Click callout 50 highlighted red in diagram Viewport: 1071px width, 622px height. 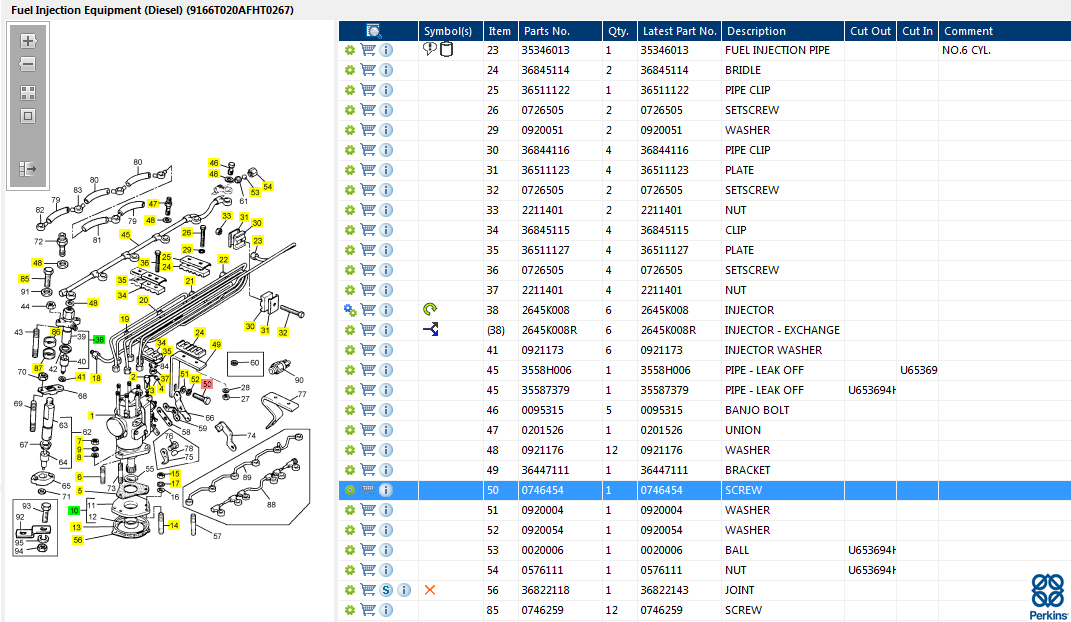tap(207, 384)
